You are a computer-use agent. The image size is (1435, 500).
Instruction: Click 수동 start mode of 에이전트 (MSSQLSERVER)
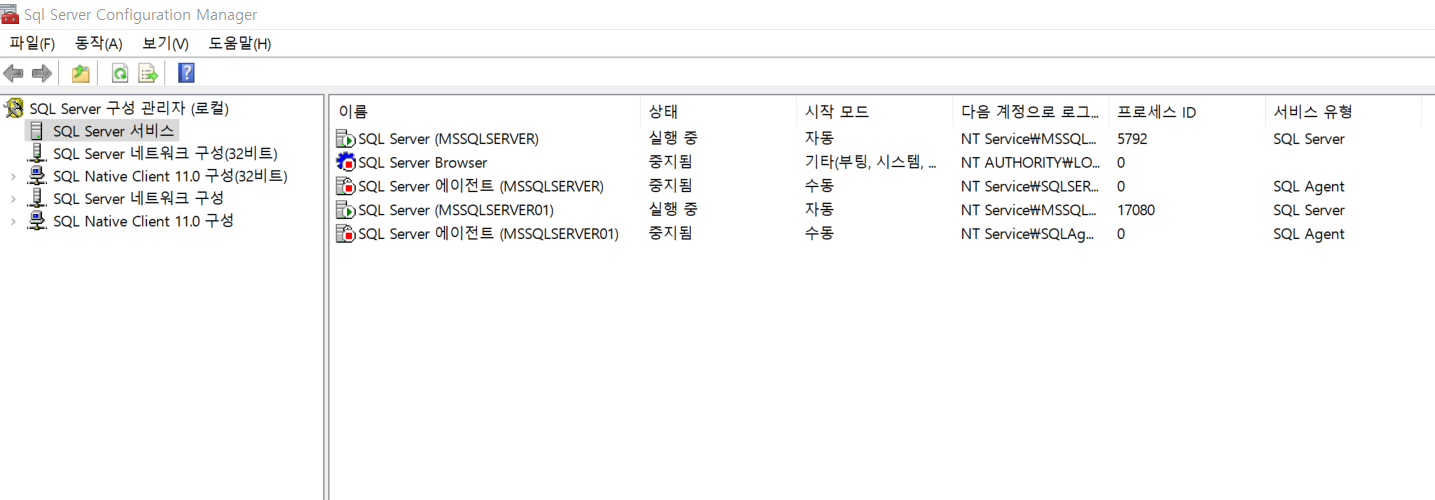point(819,186)
